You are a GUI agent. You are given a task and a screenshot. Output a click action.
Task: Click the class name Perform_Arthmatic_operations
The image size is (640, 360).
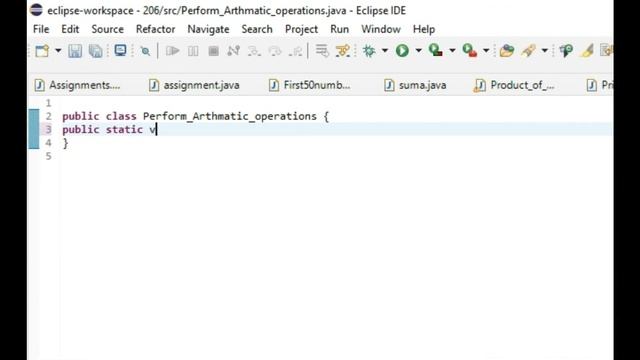coord(230,116)
